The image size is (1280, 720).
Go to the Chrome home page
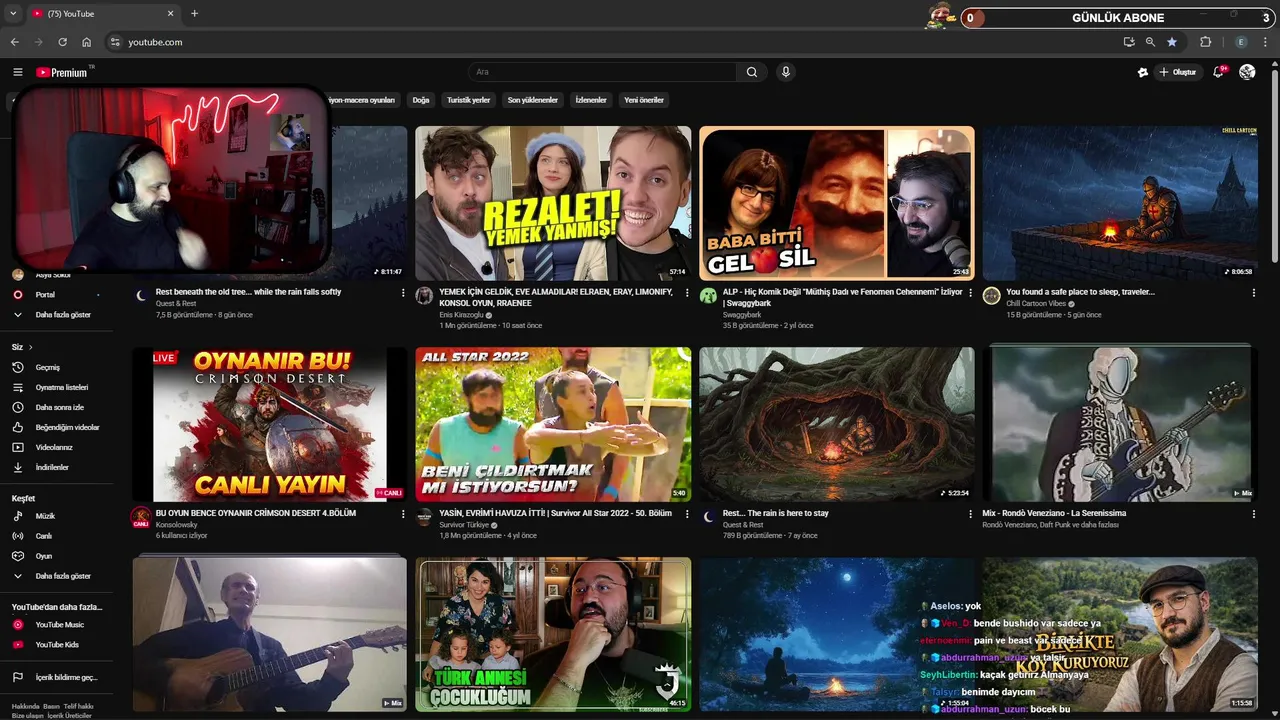coord(87,42)
